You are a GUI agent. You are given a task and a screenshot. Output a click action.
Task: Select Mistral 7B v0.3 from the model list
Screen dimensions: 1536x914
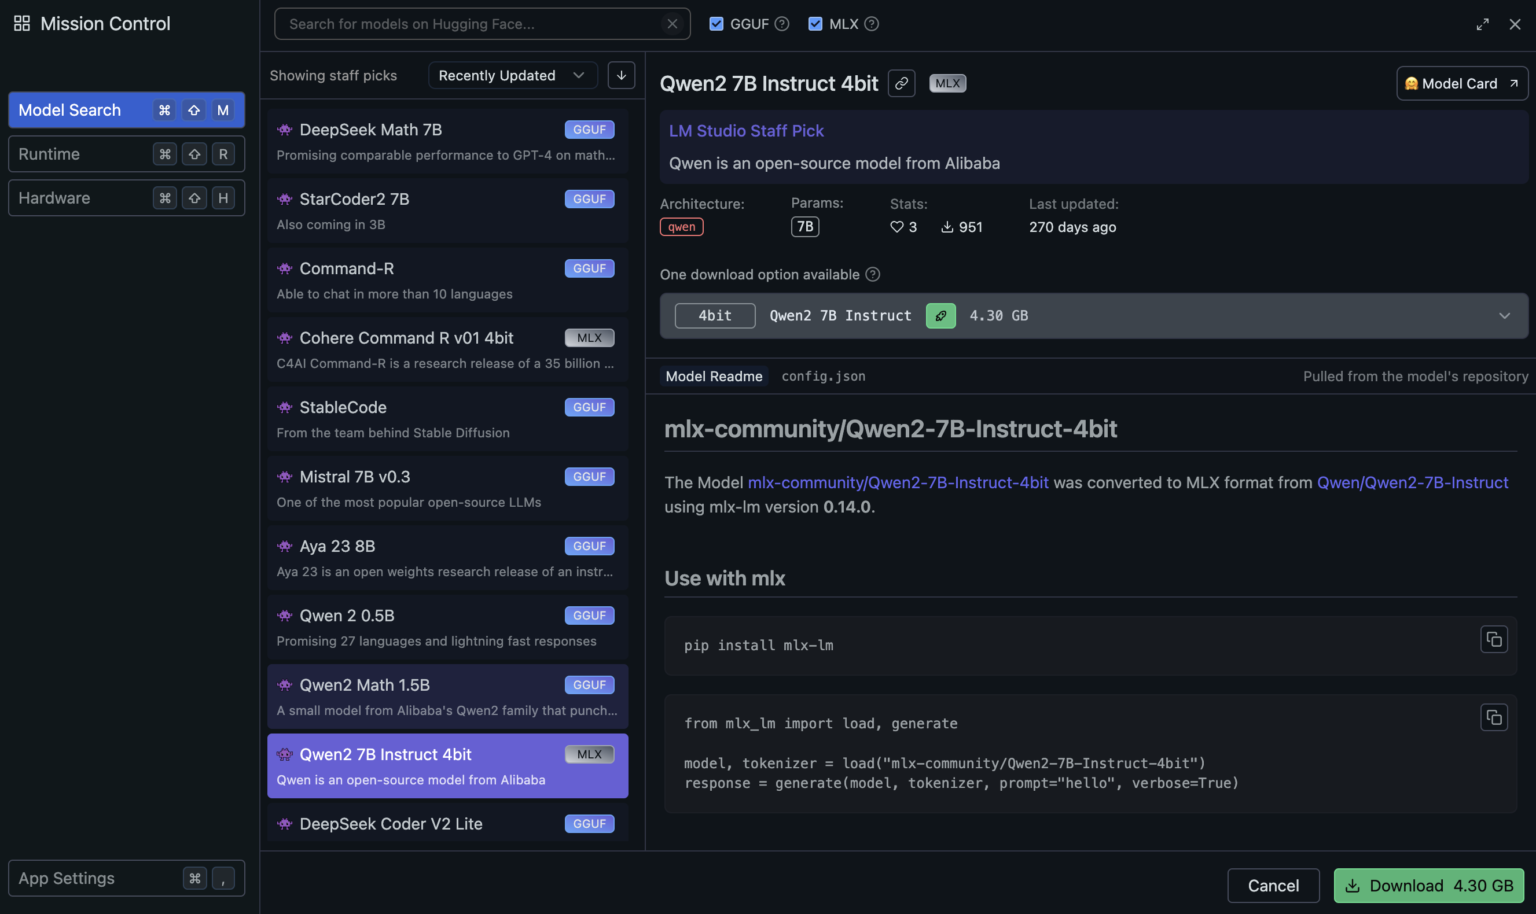point(447,488)
